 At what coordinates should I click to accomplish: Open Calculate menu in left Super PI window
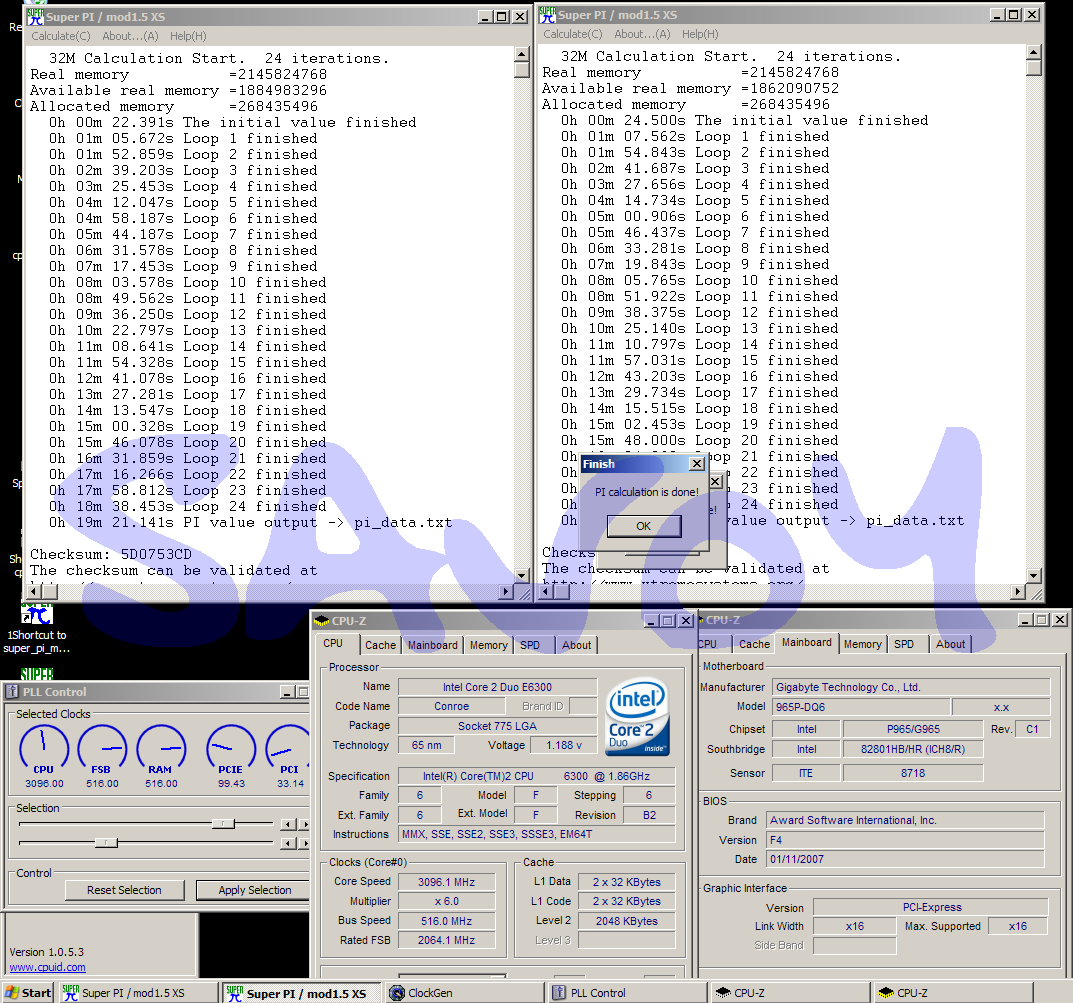61,36
